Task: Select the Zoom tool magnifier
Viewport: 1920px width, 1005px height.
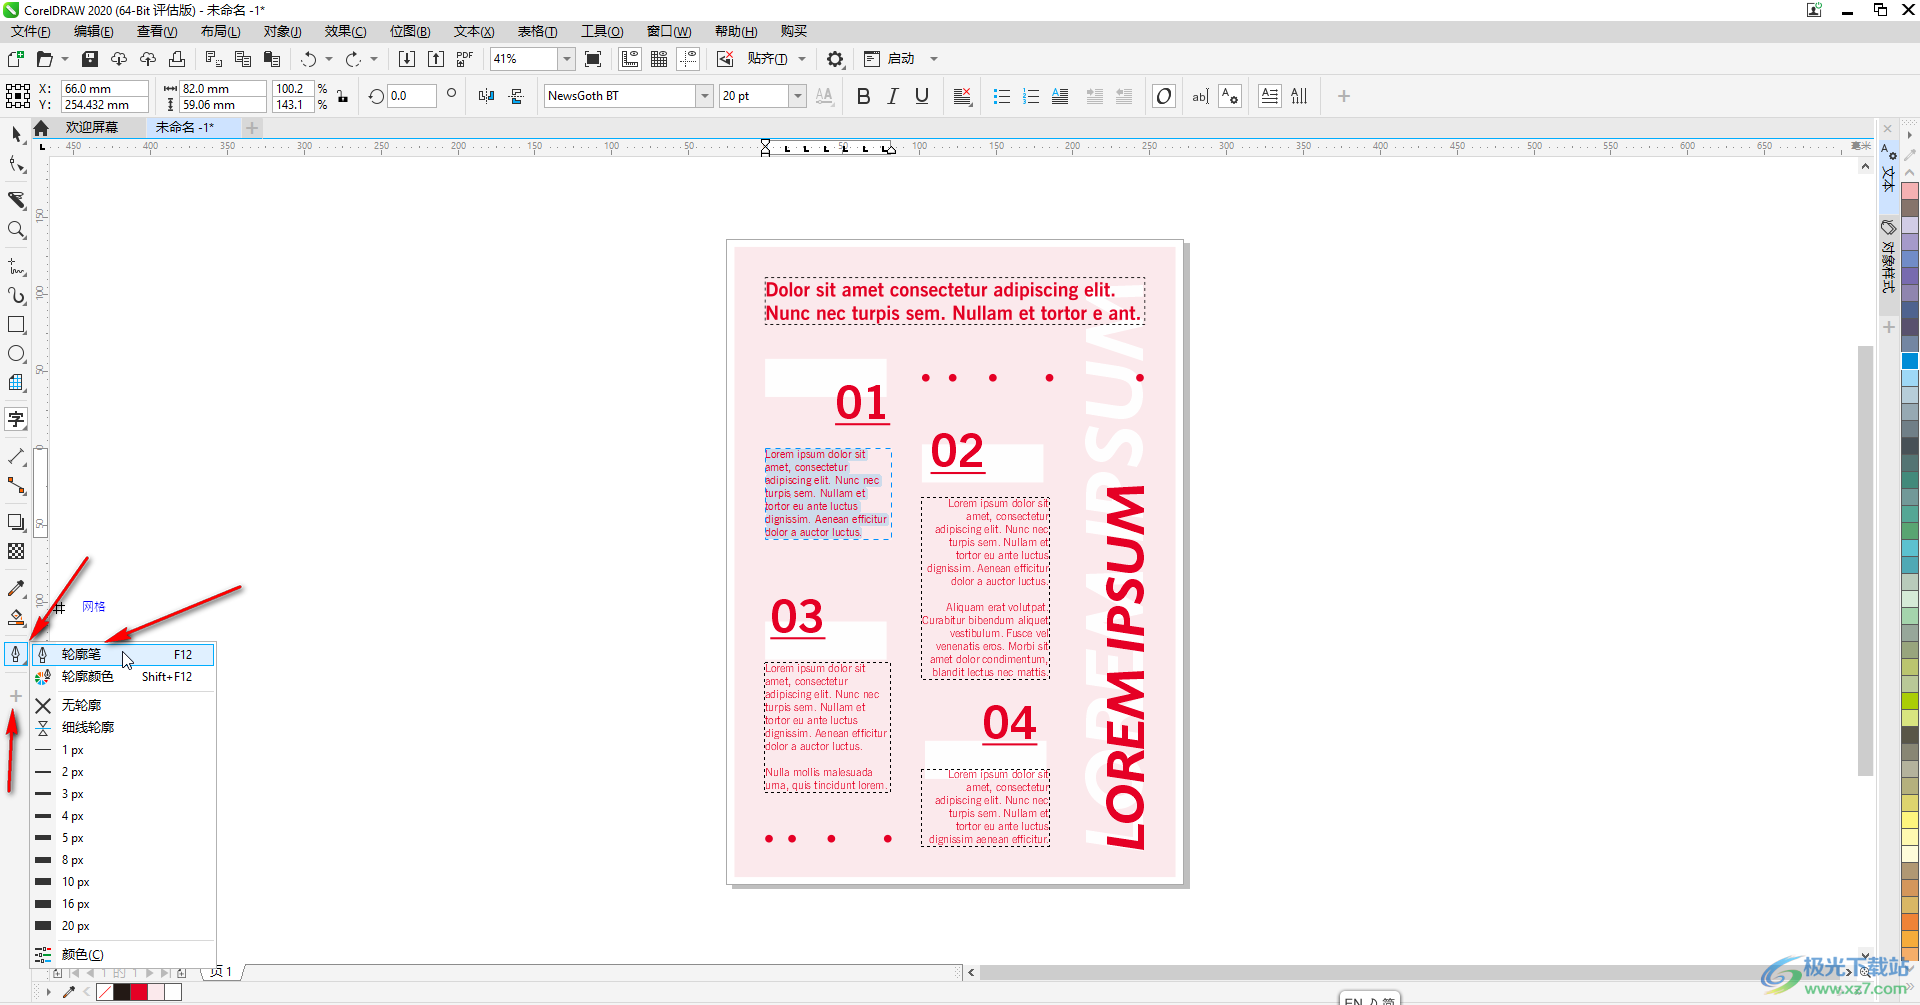Action: tap(16, 230)
